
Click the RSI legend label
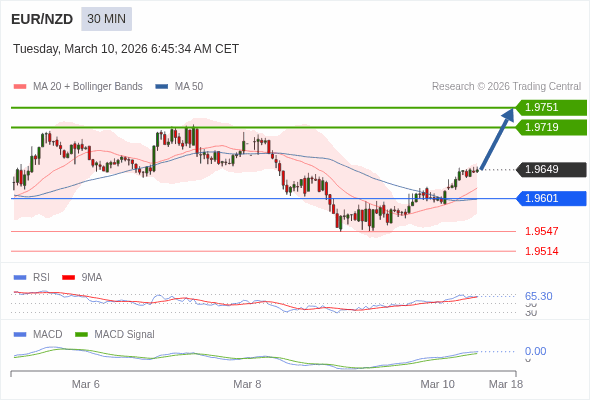click(x=41, y=278)
